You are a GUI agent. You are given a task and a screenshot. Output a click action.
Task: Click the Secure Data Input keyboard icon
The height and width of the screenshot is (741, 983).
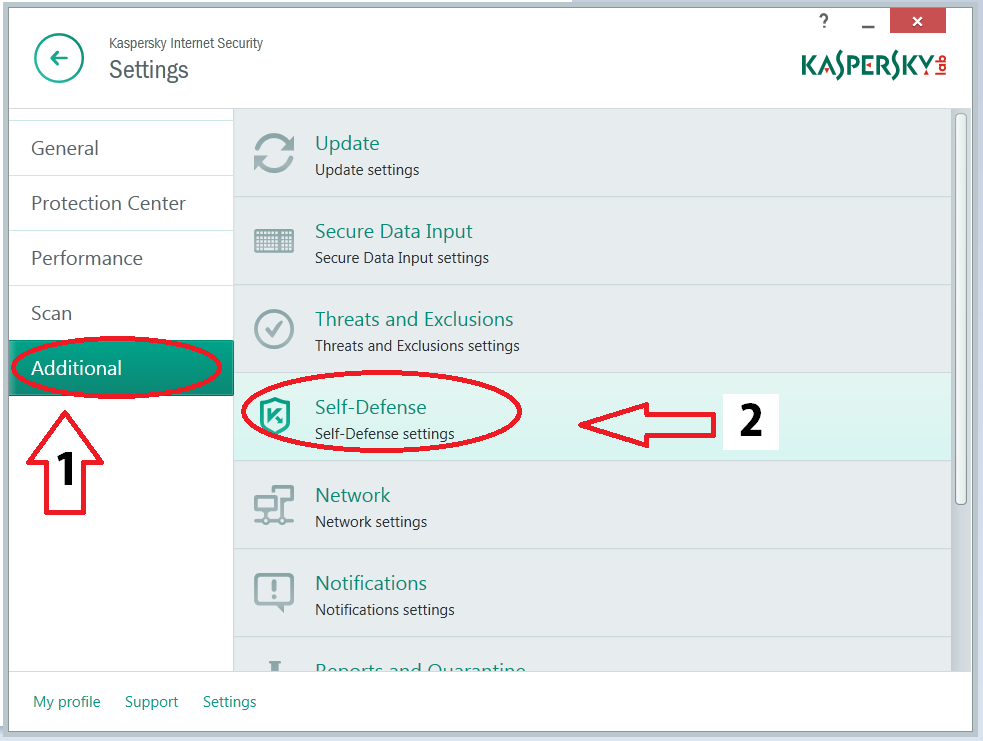(274, 241)
